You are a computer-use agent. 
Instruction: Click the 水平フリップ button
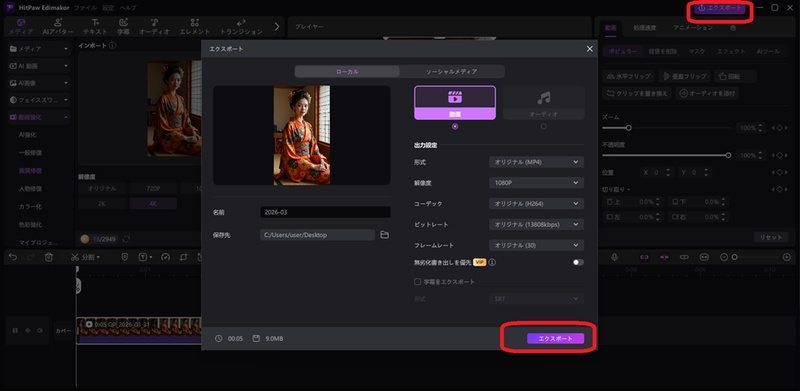coord(628,76)
